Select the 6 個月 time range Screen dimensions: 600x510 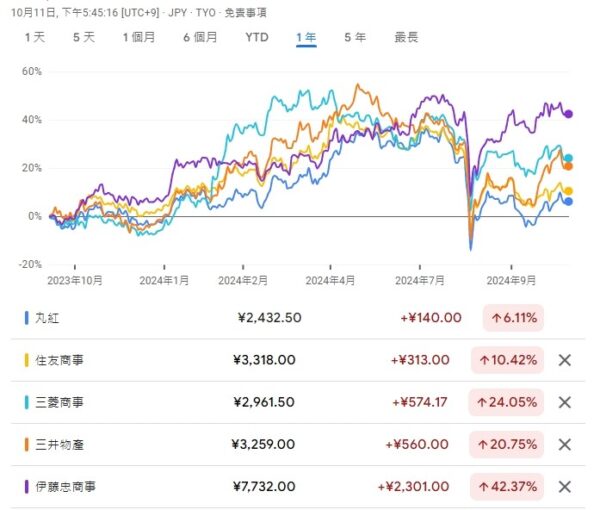tap(200, 37)
